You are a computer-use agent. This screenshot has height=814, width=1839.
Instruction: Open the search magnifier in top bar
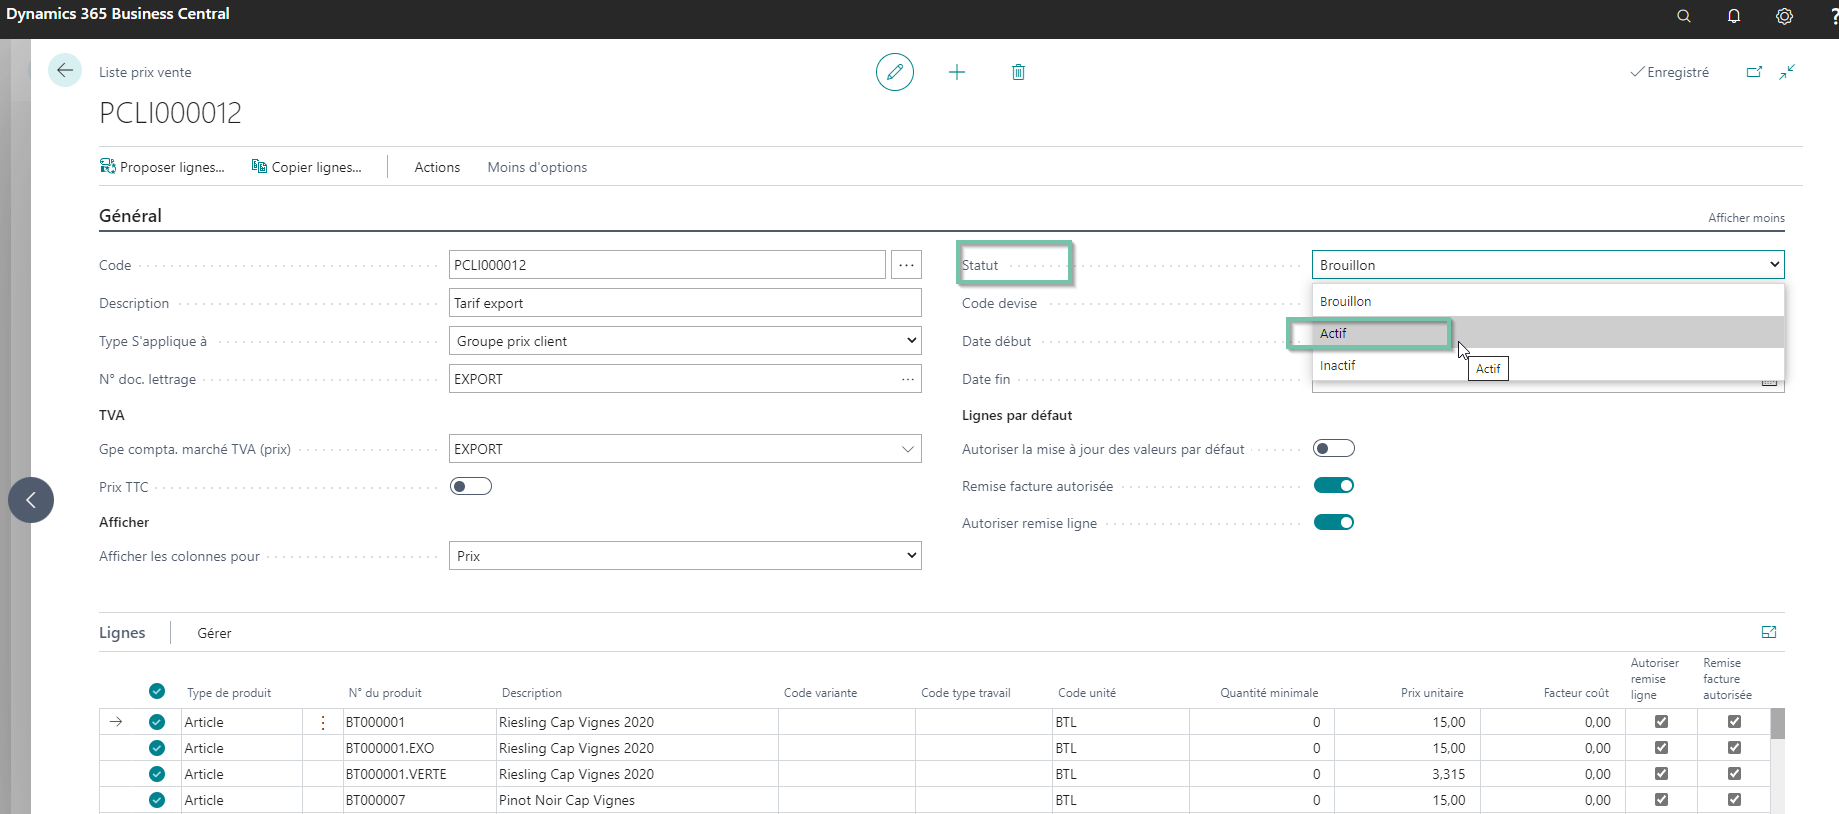point(1684,16)
